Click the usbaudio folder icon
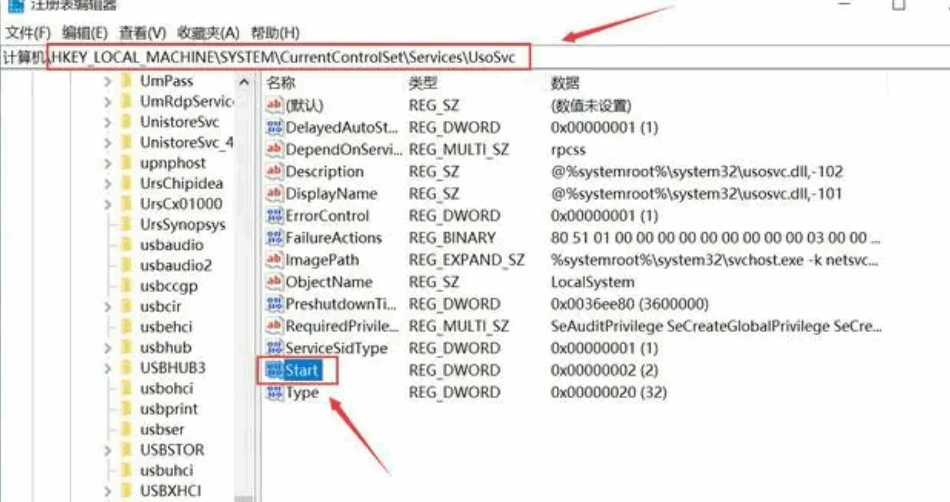This screenshot has height=502, width=950. tap(127, 245)
